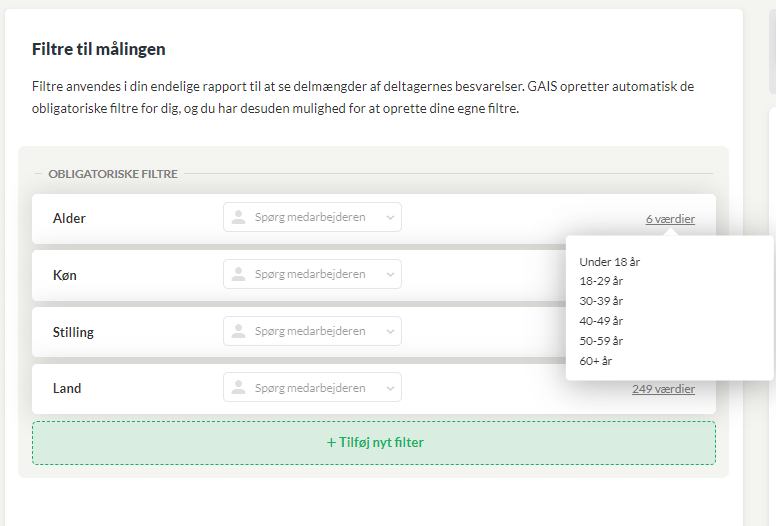Expand the Land chevron arrow
Screen dimensions: 776x526
point(390,388)
